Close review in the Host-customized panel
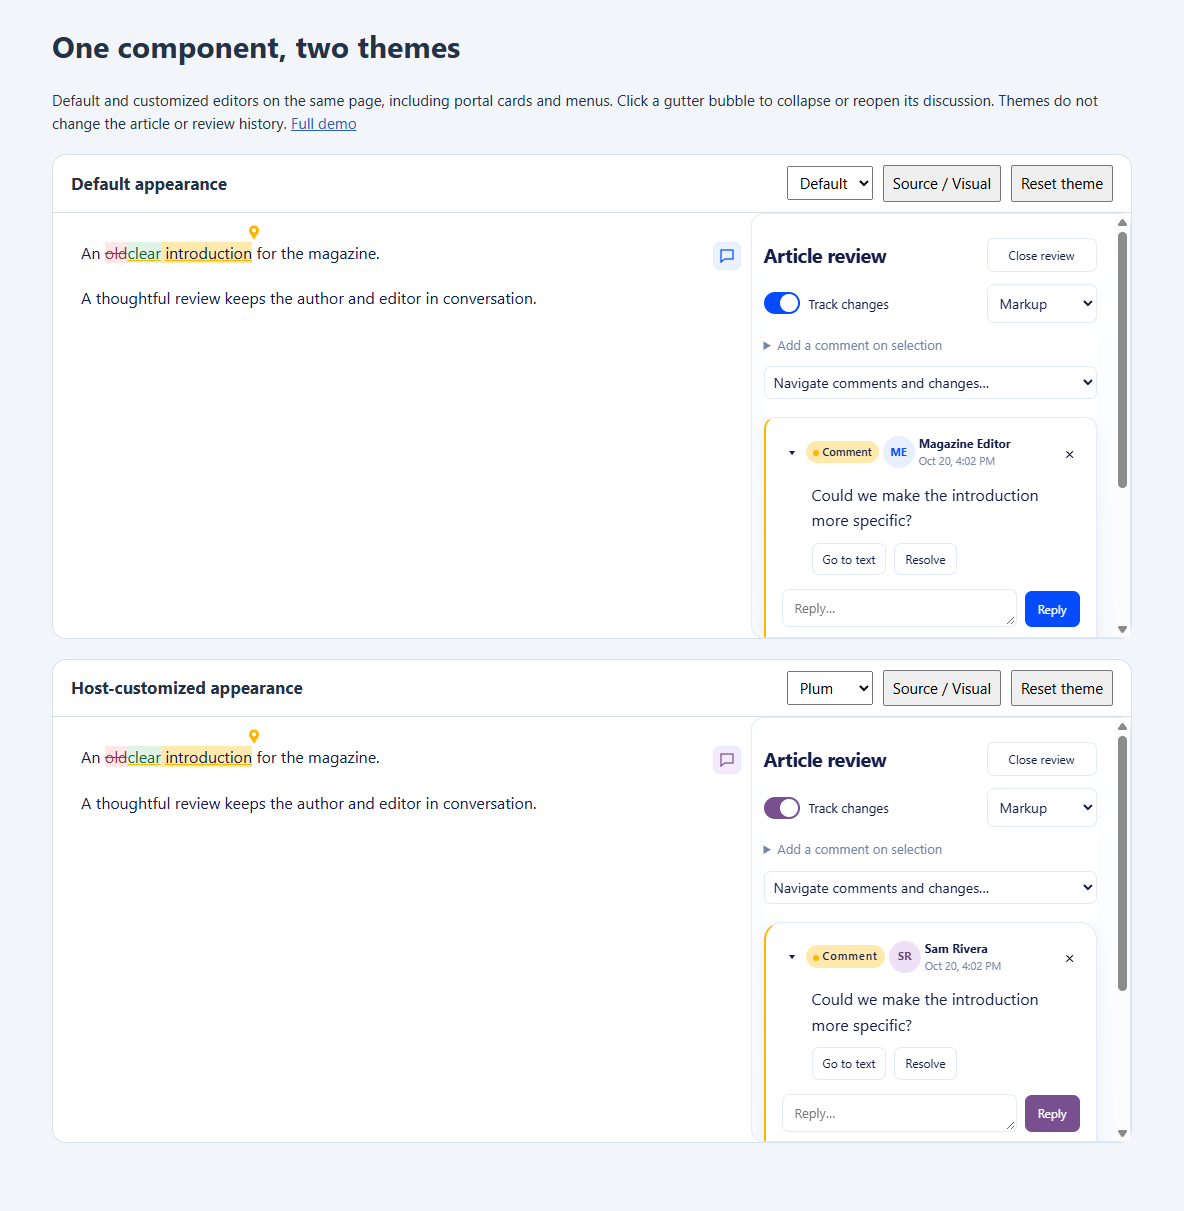This screenshot has width=1184, height=1211. (x=1042, y=759)
